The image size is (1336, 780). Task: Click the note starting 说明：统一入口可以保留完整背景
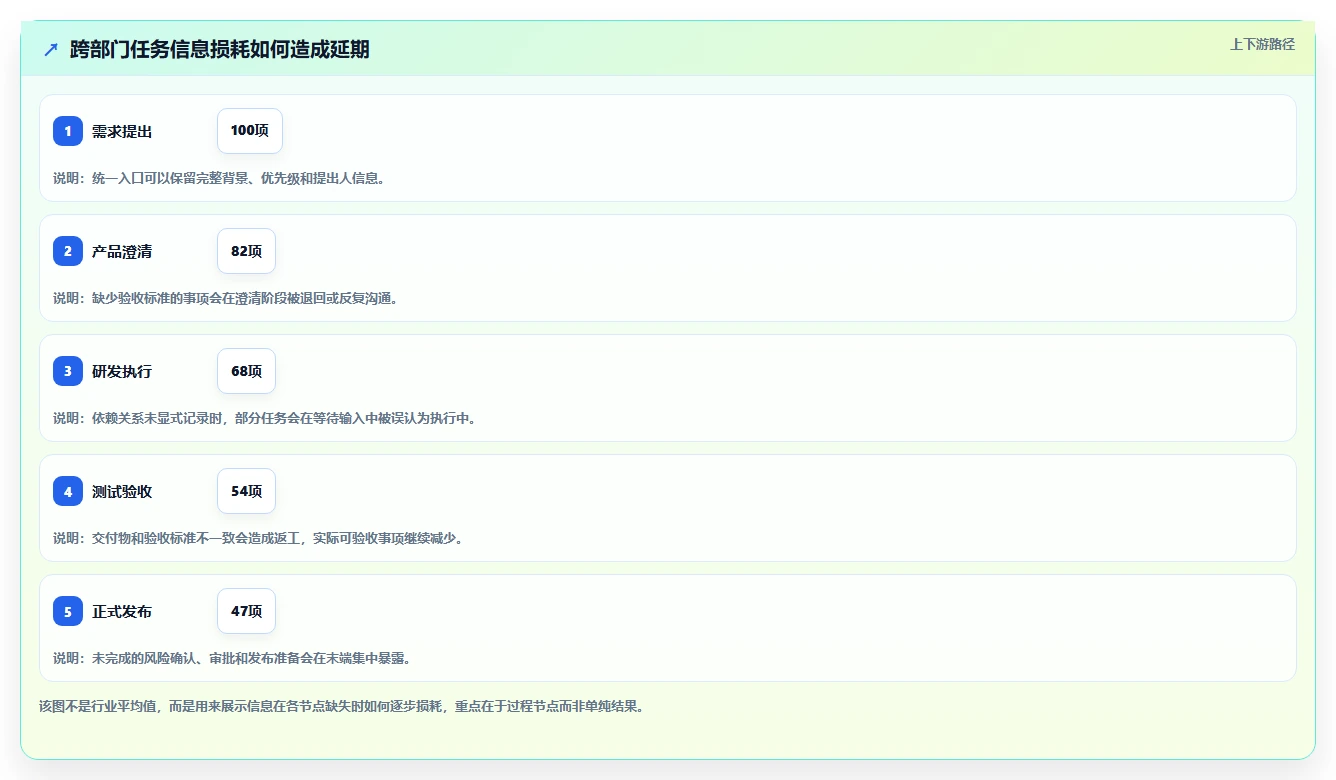point(219,178)
